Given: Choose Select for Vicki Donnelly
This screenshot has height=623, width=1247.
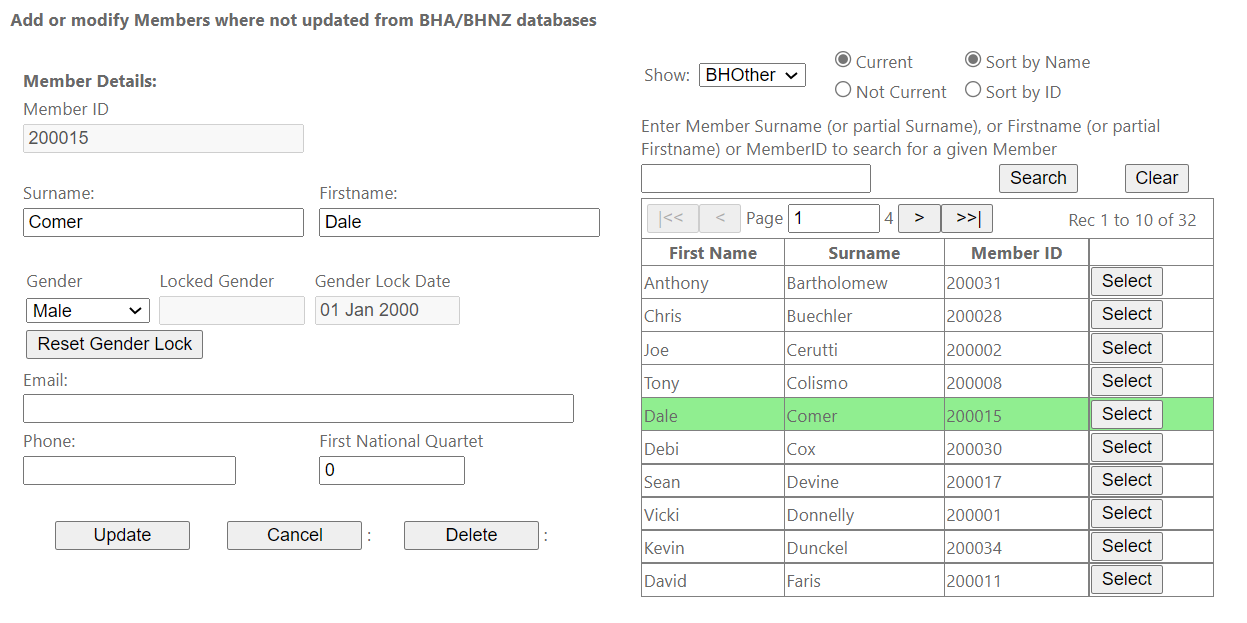Looking at the screenshot, I should [1126, 513].
